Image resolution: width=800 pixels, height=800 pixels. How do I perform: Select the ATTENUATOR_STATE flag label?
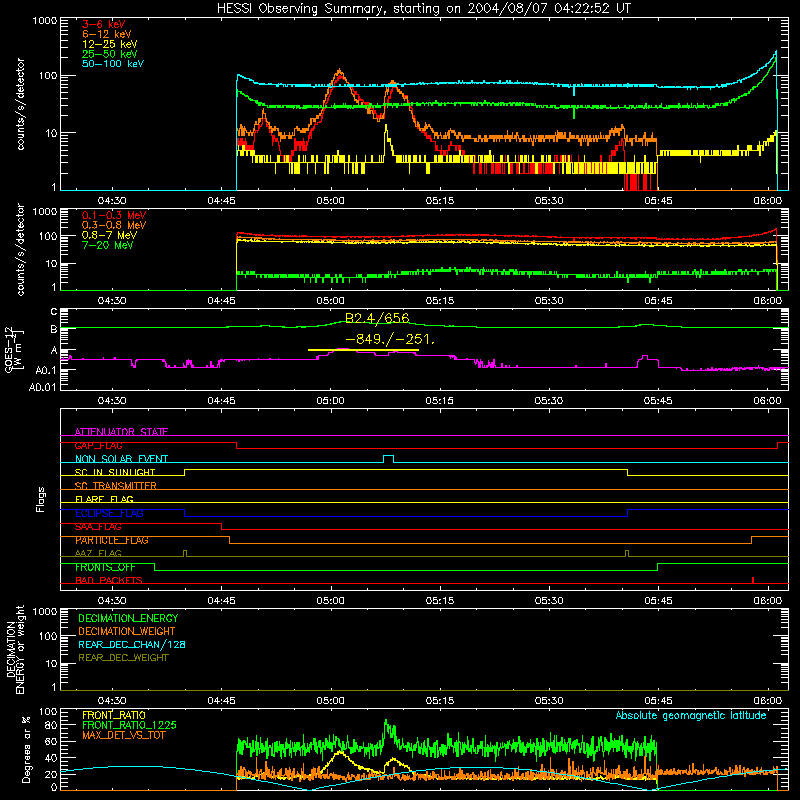121,432
